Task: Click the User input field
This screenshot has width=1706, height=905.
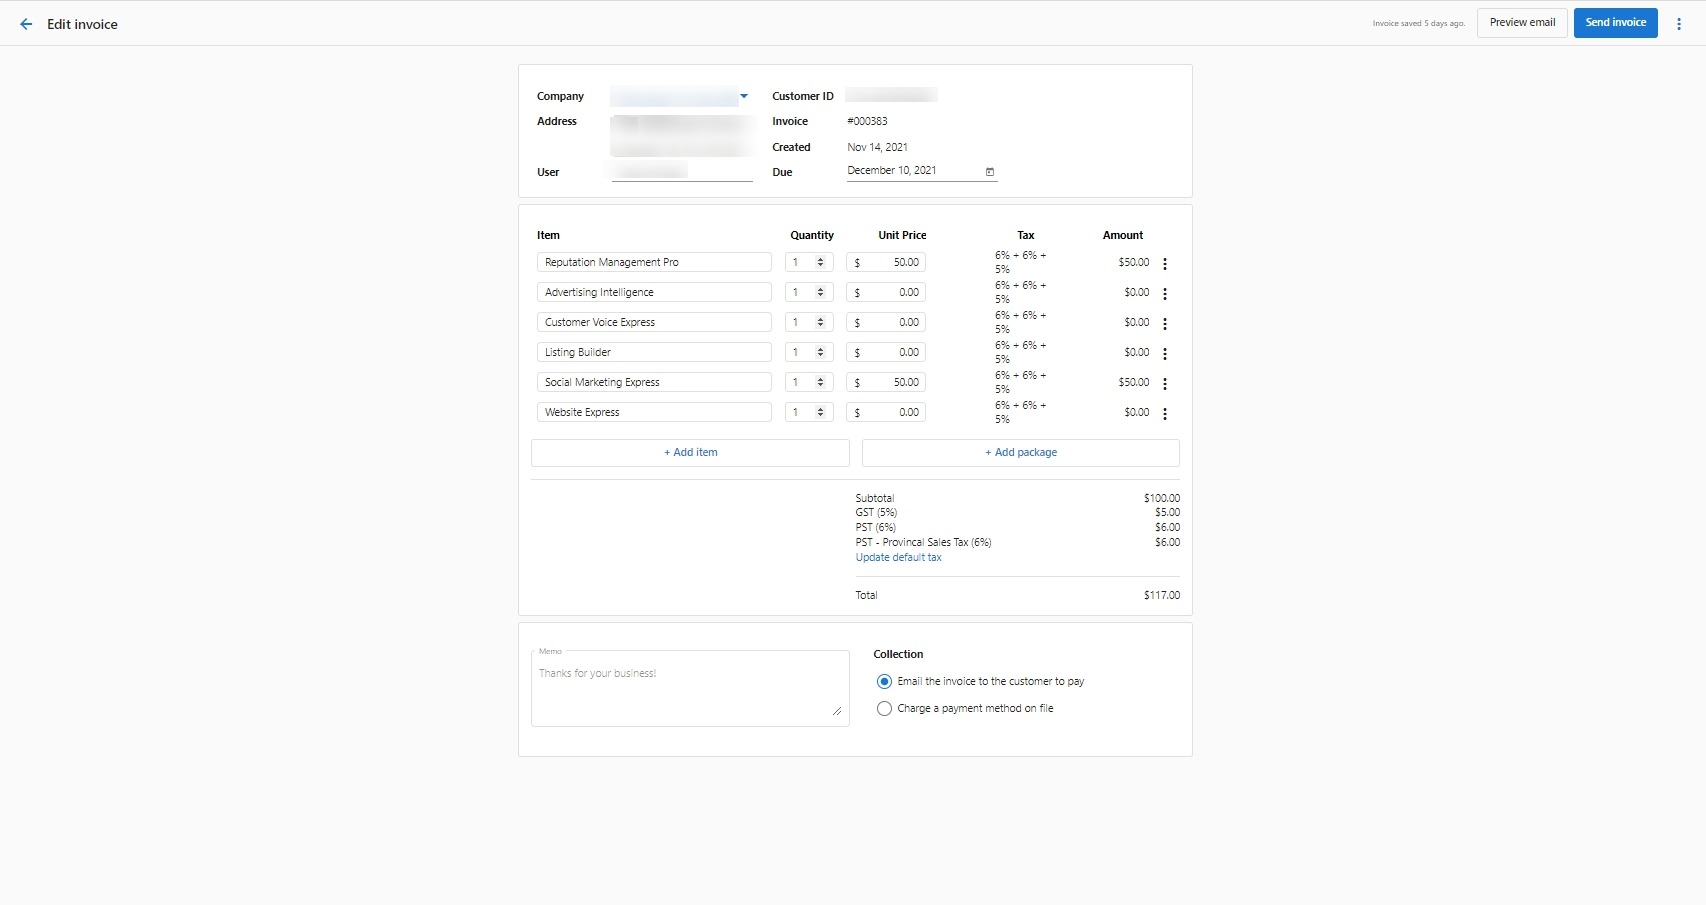Action: tap(682, 172)
